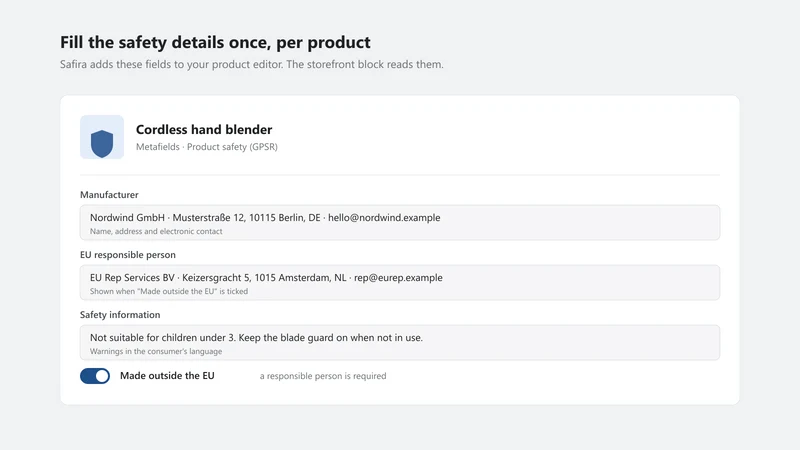Click the EU responsible person input field
The height and width of the screenshot is (450, 800).
[400, 283]
